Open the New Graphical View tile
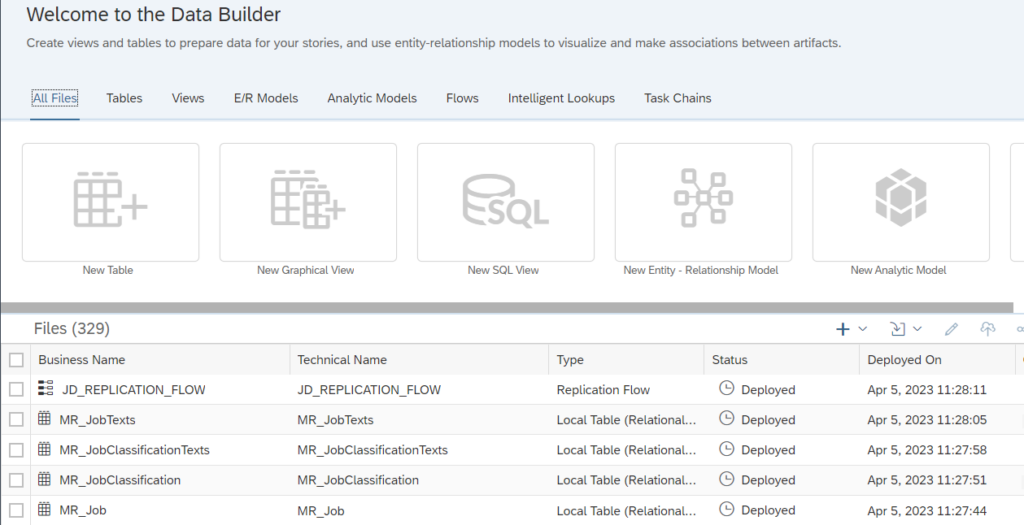 [308, 201]
